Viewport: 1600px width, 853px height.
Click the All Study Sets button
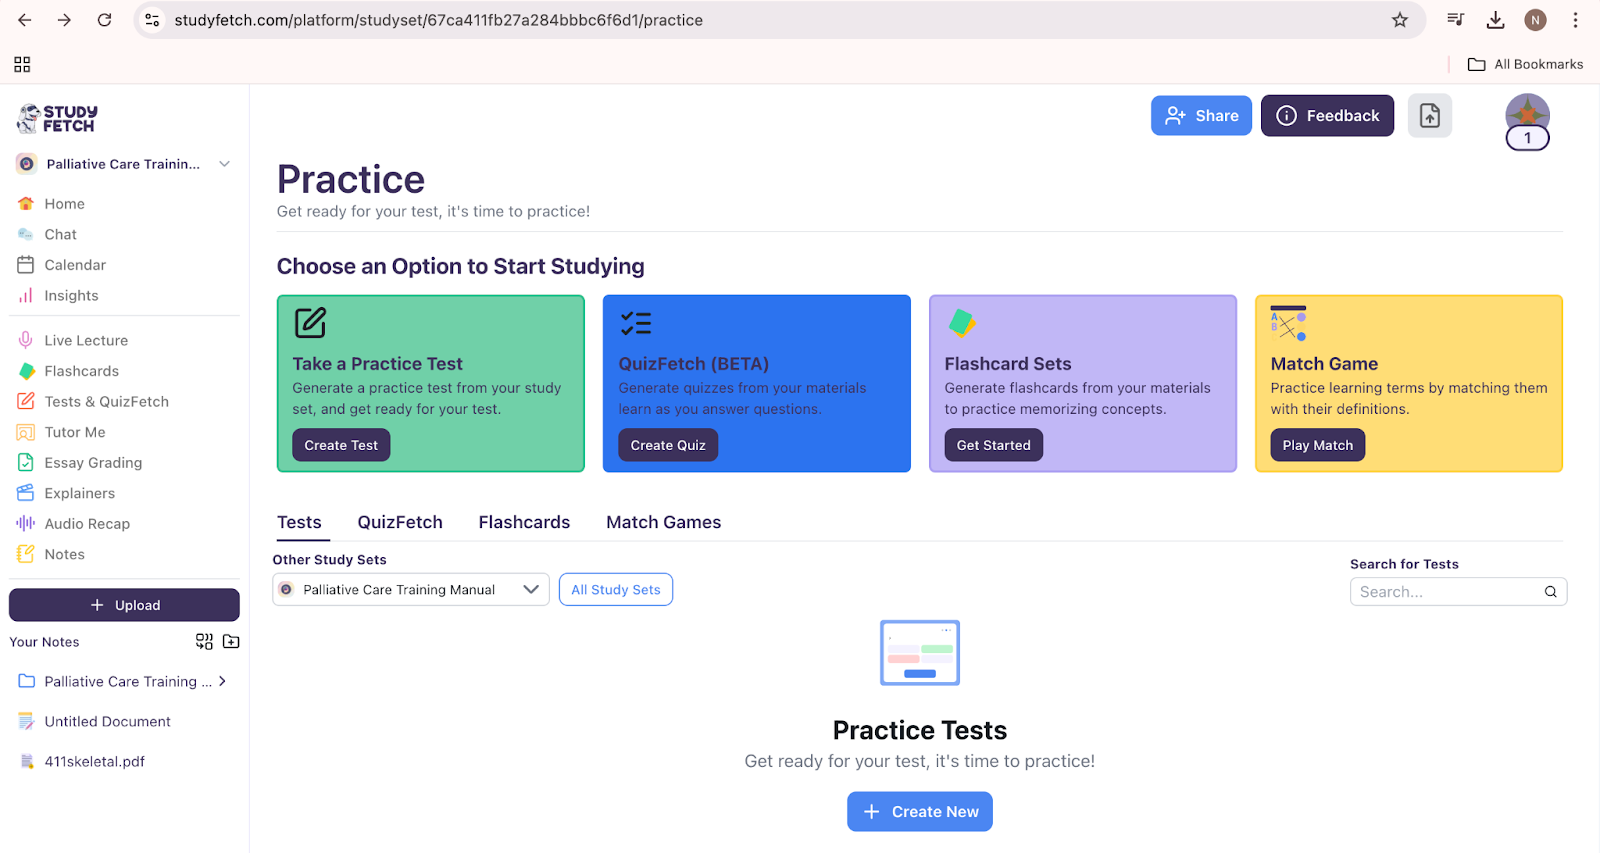coord(616,590)
